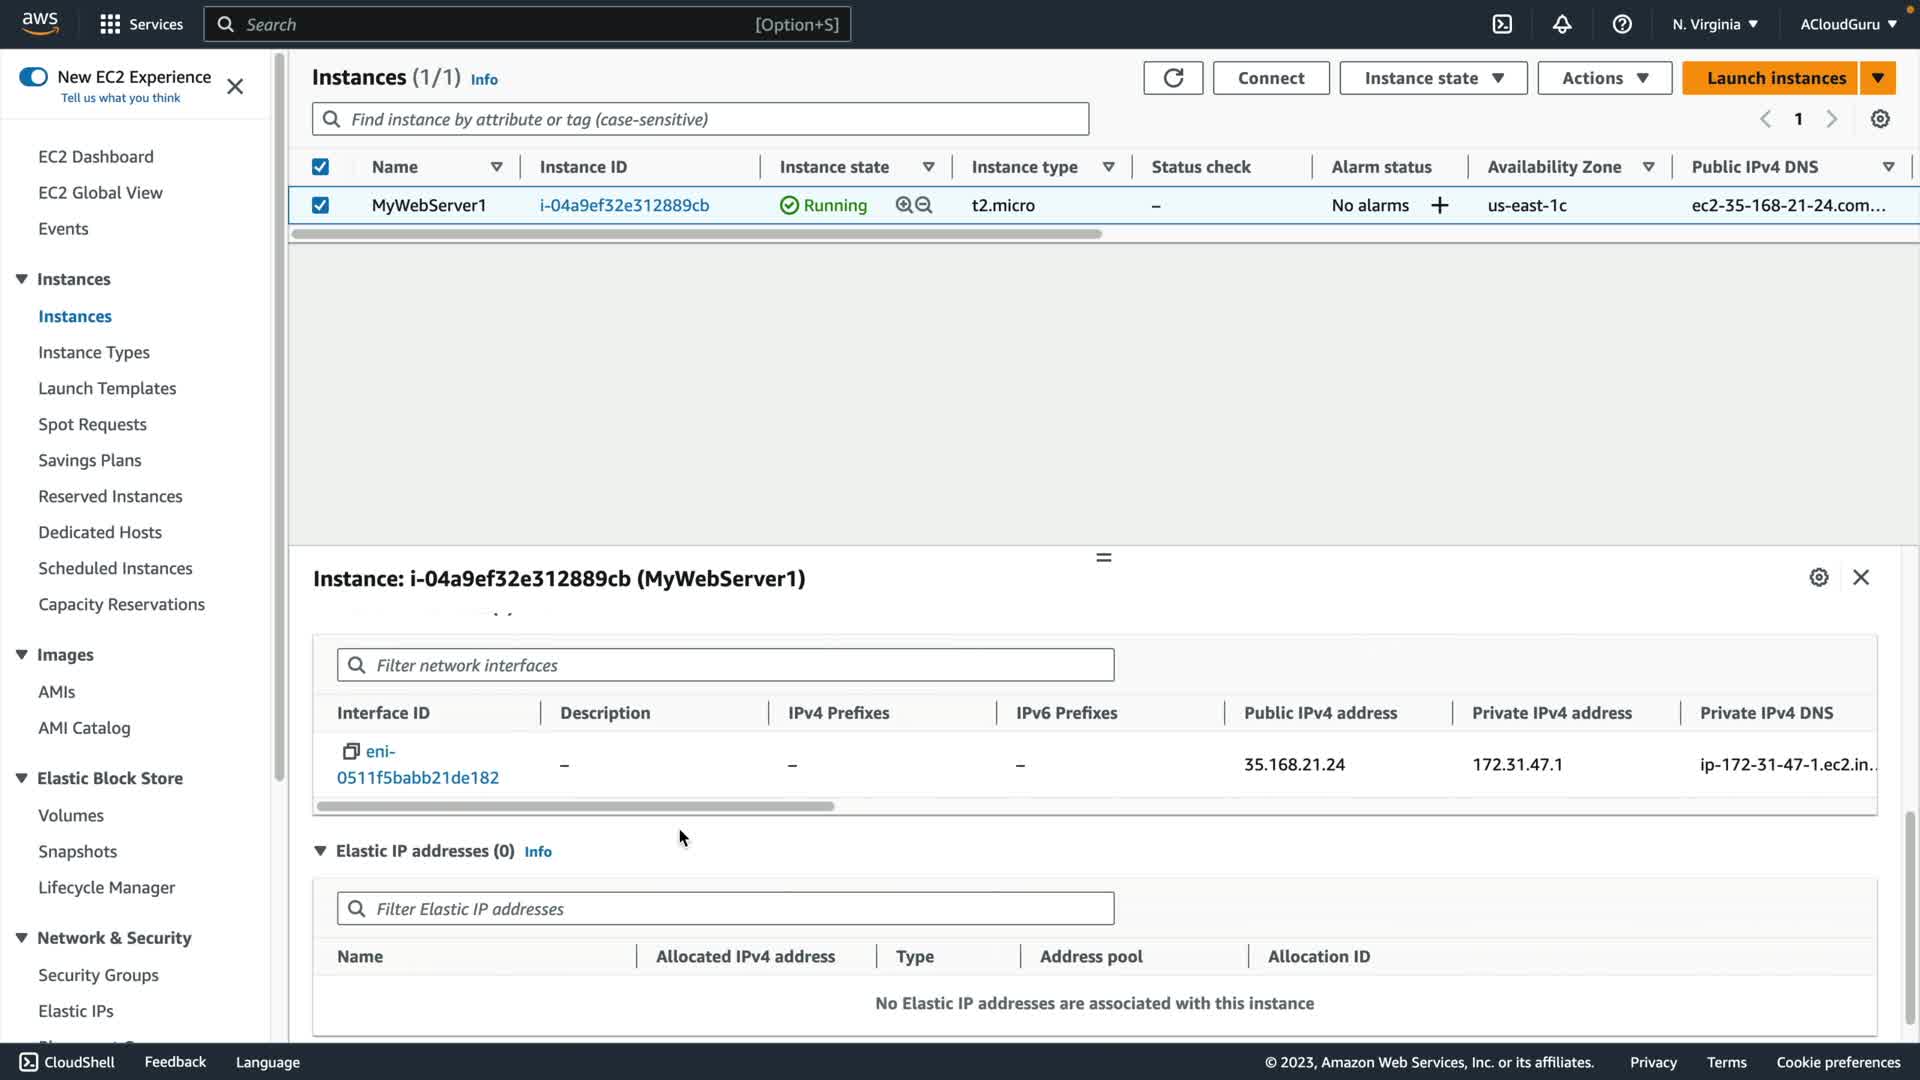The width and height of the screenshot is (1920, 1080).
Task: Open instances table preferences gear
Action: pos(1880,119)
